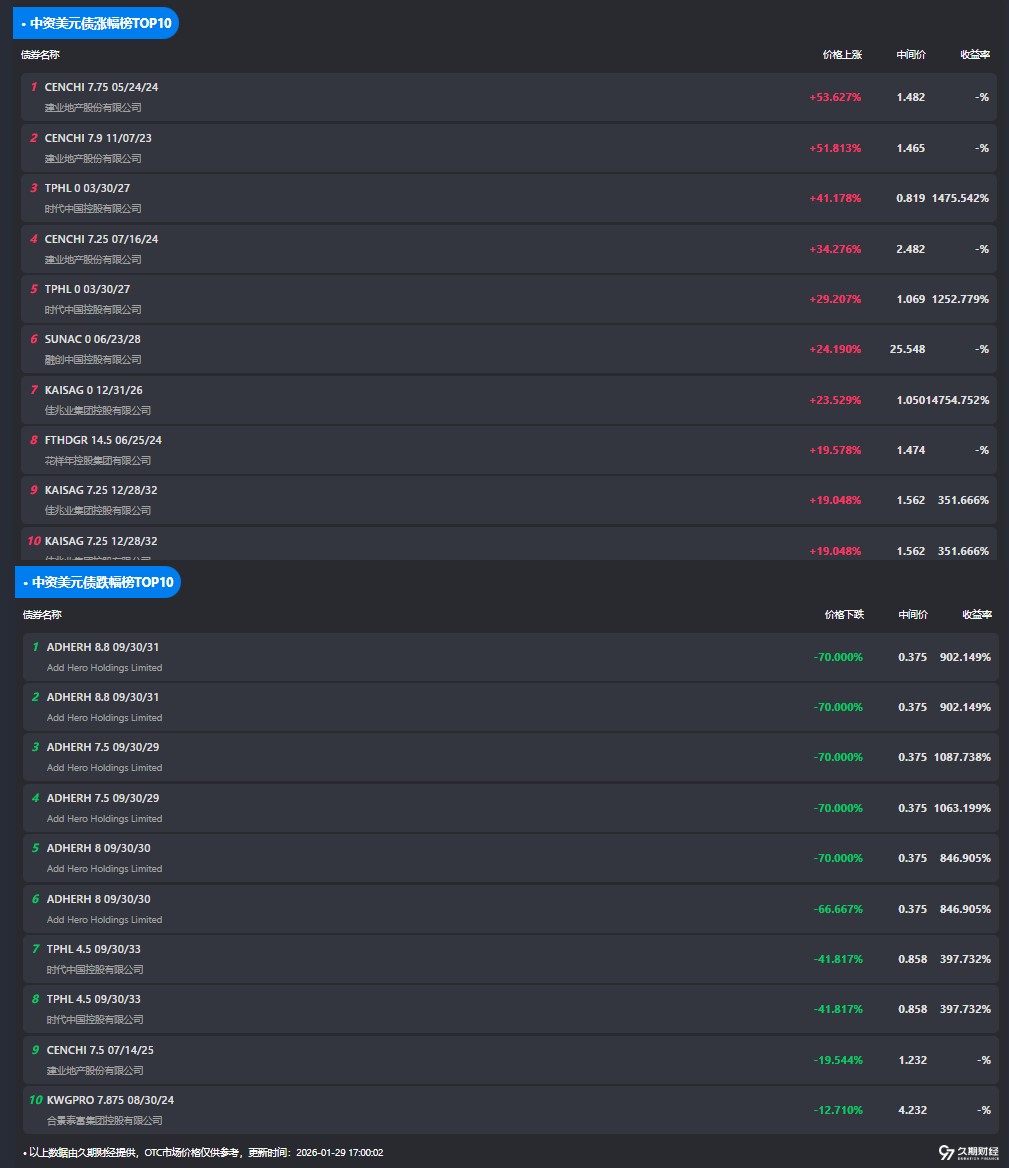Open the SUNAC 0 06/23/28 bond entry

point(92,339)
